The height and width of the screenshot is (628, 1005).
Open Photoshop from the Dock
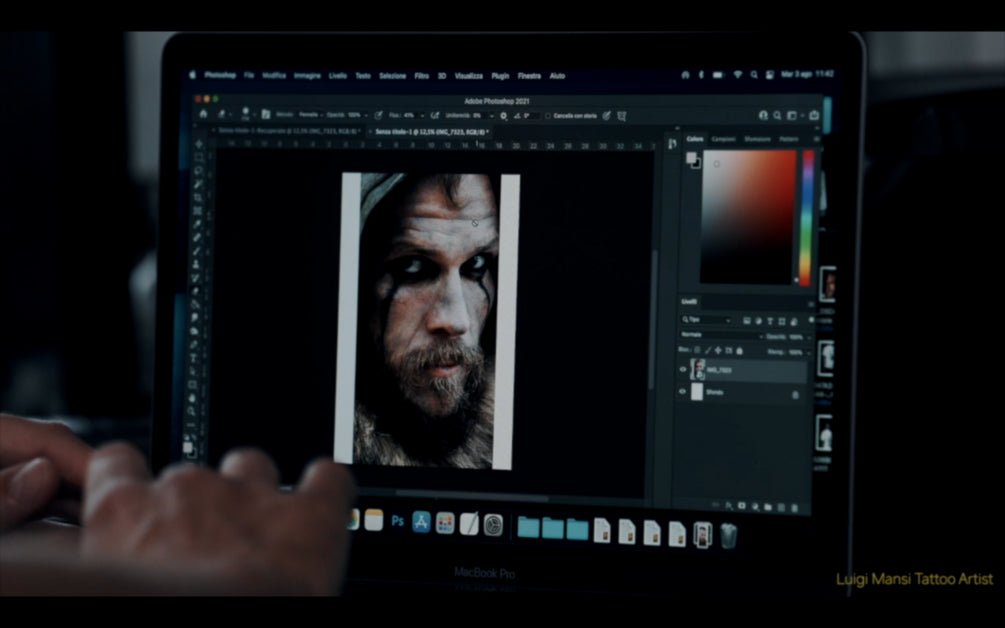(x=398, y=522)
